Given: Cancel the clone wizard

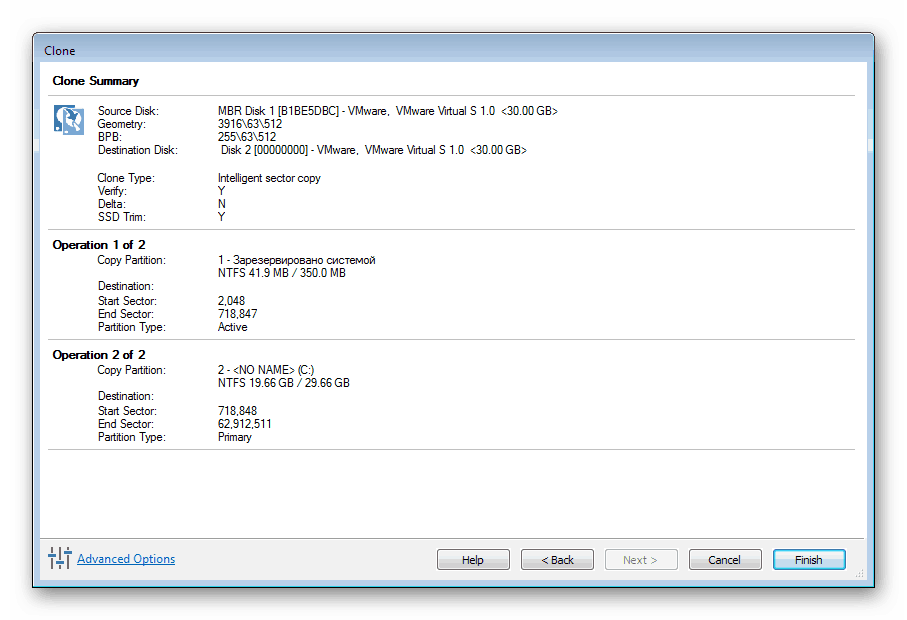Looking at the screenshot, I should (x=725, y=560).
